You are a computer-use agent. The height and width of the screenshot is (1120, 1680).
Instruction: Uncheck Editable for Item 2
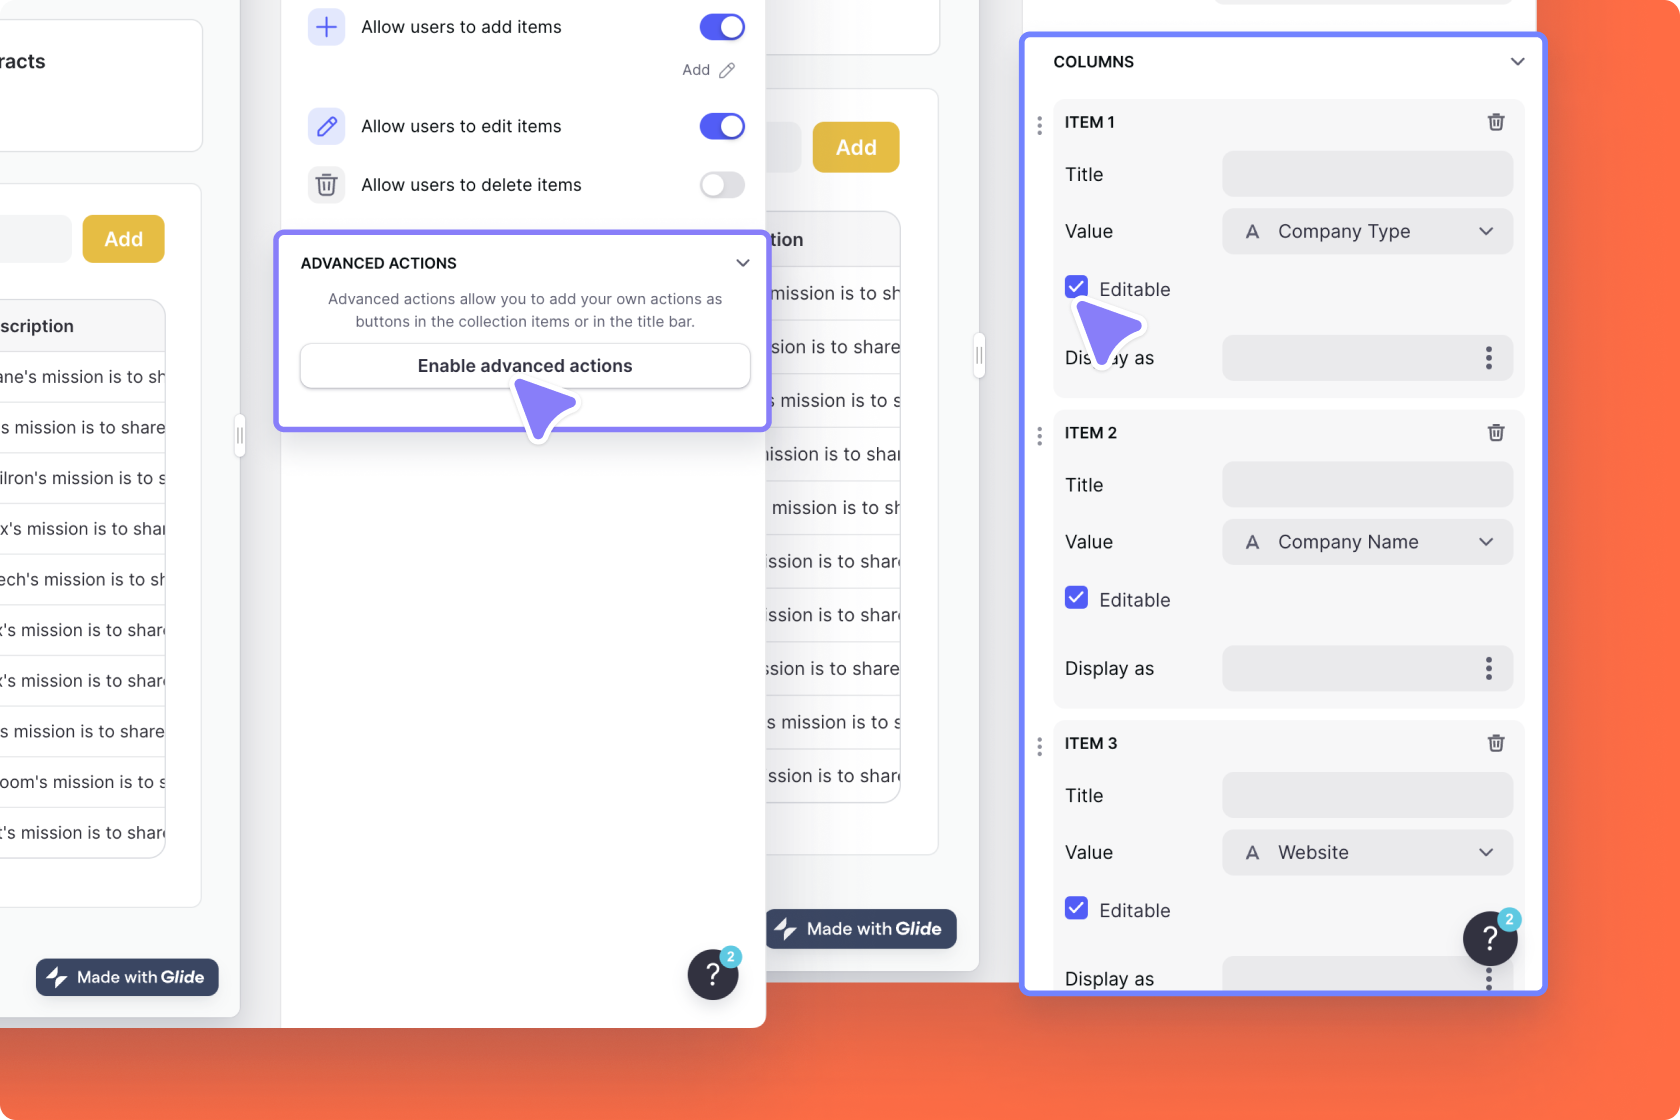(x=1076, y=598)
